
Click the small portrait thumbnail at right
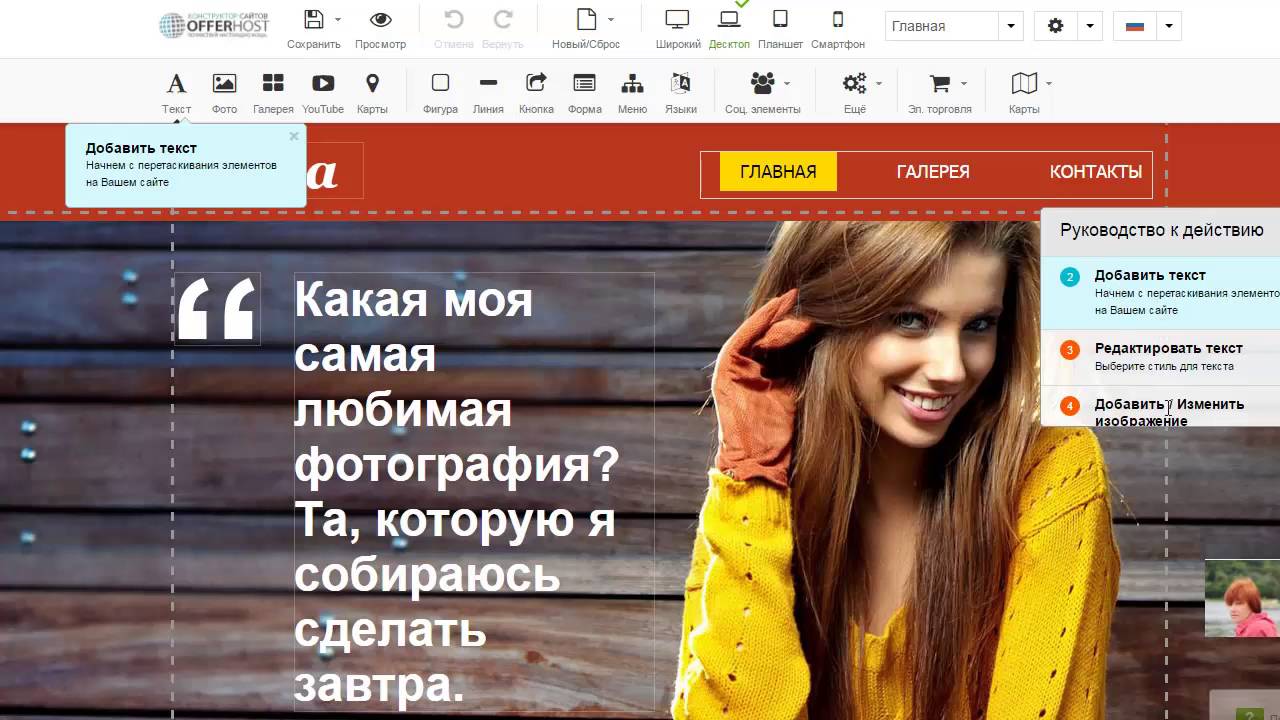pyautogui.click(x=1242, y=598)
